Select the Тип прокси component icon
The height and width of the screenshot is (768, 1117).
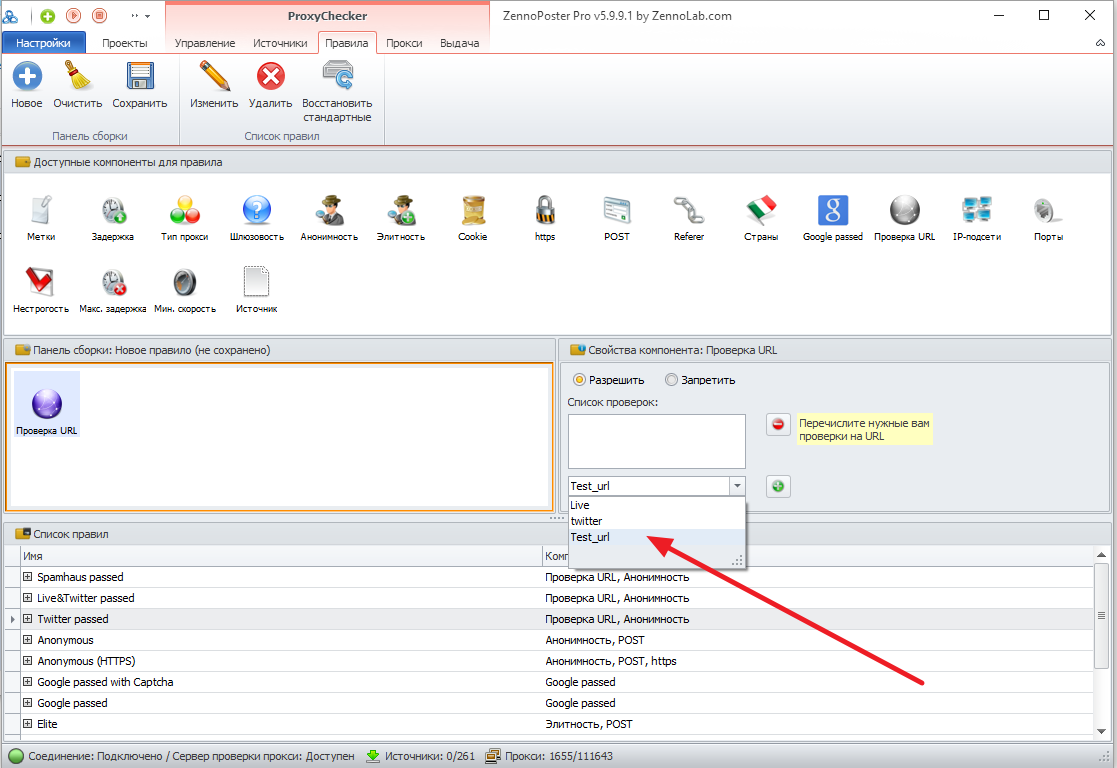185,211
